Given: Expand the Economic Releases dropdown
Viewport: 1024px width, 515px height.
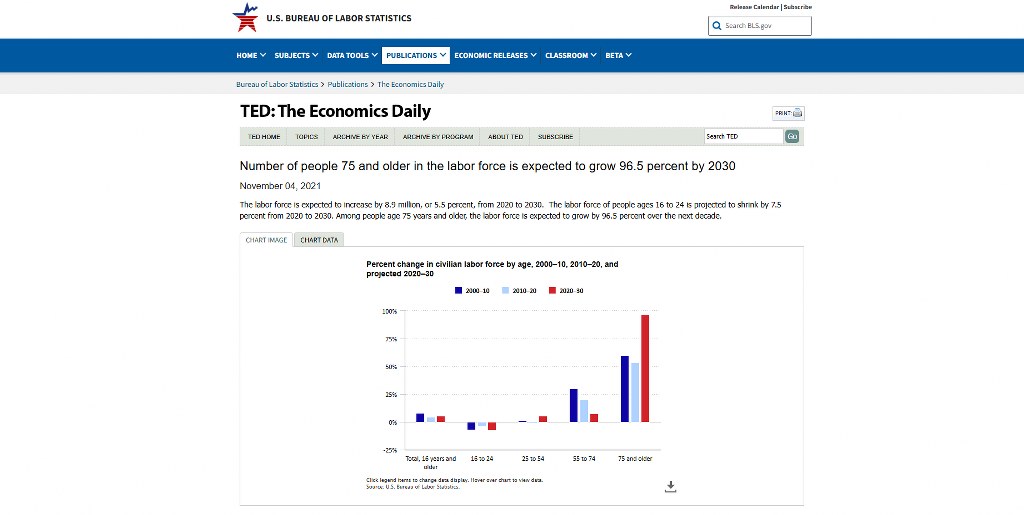Looking at the screenshot, I should click(495, 55).
